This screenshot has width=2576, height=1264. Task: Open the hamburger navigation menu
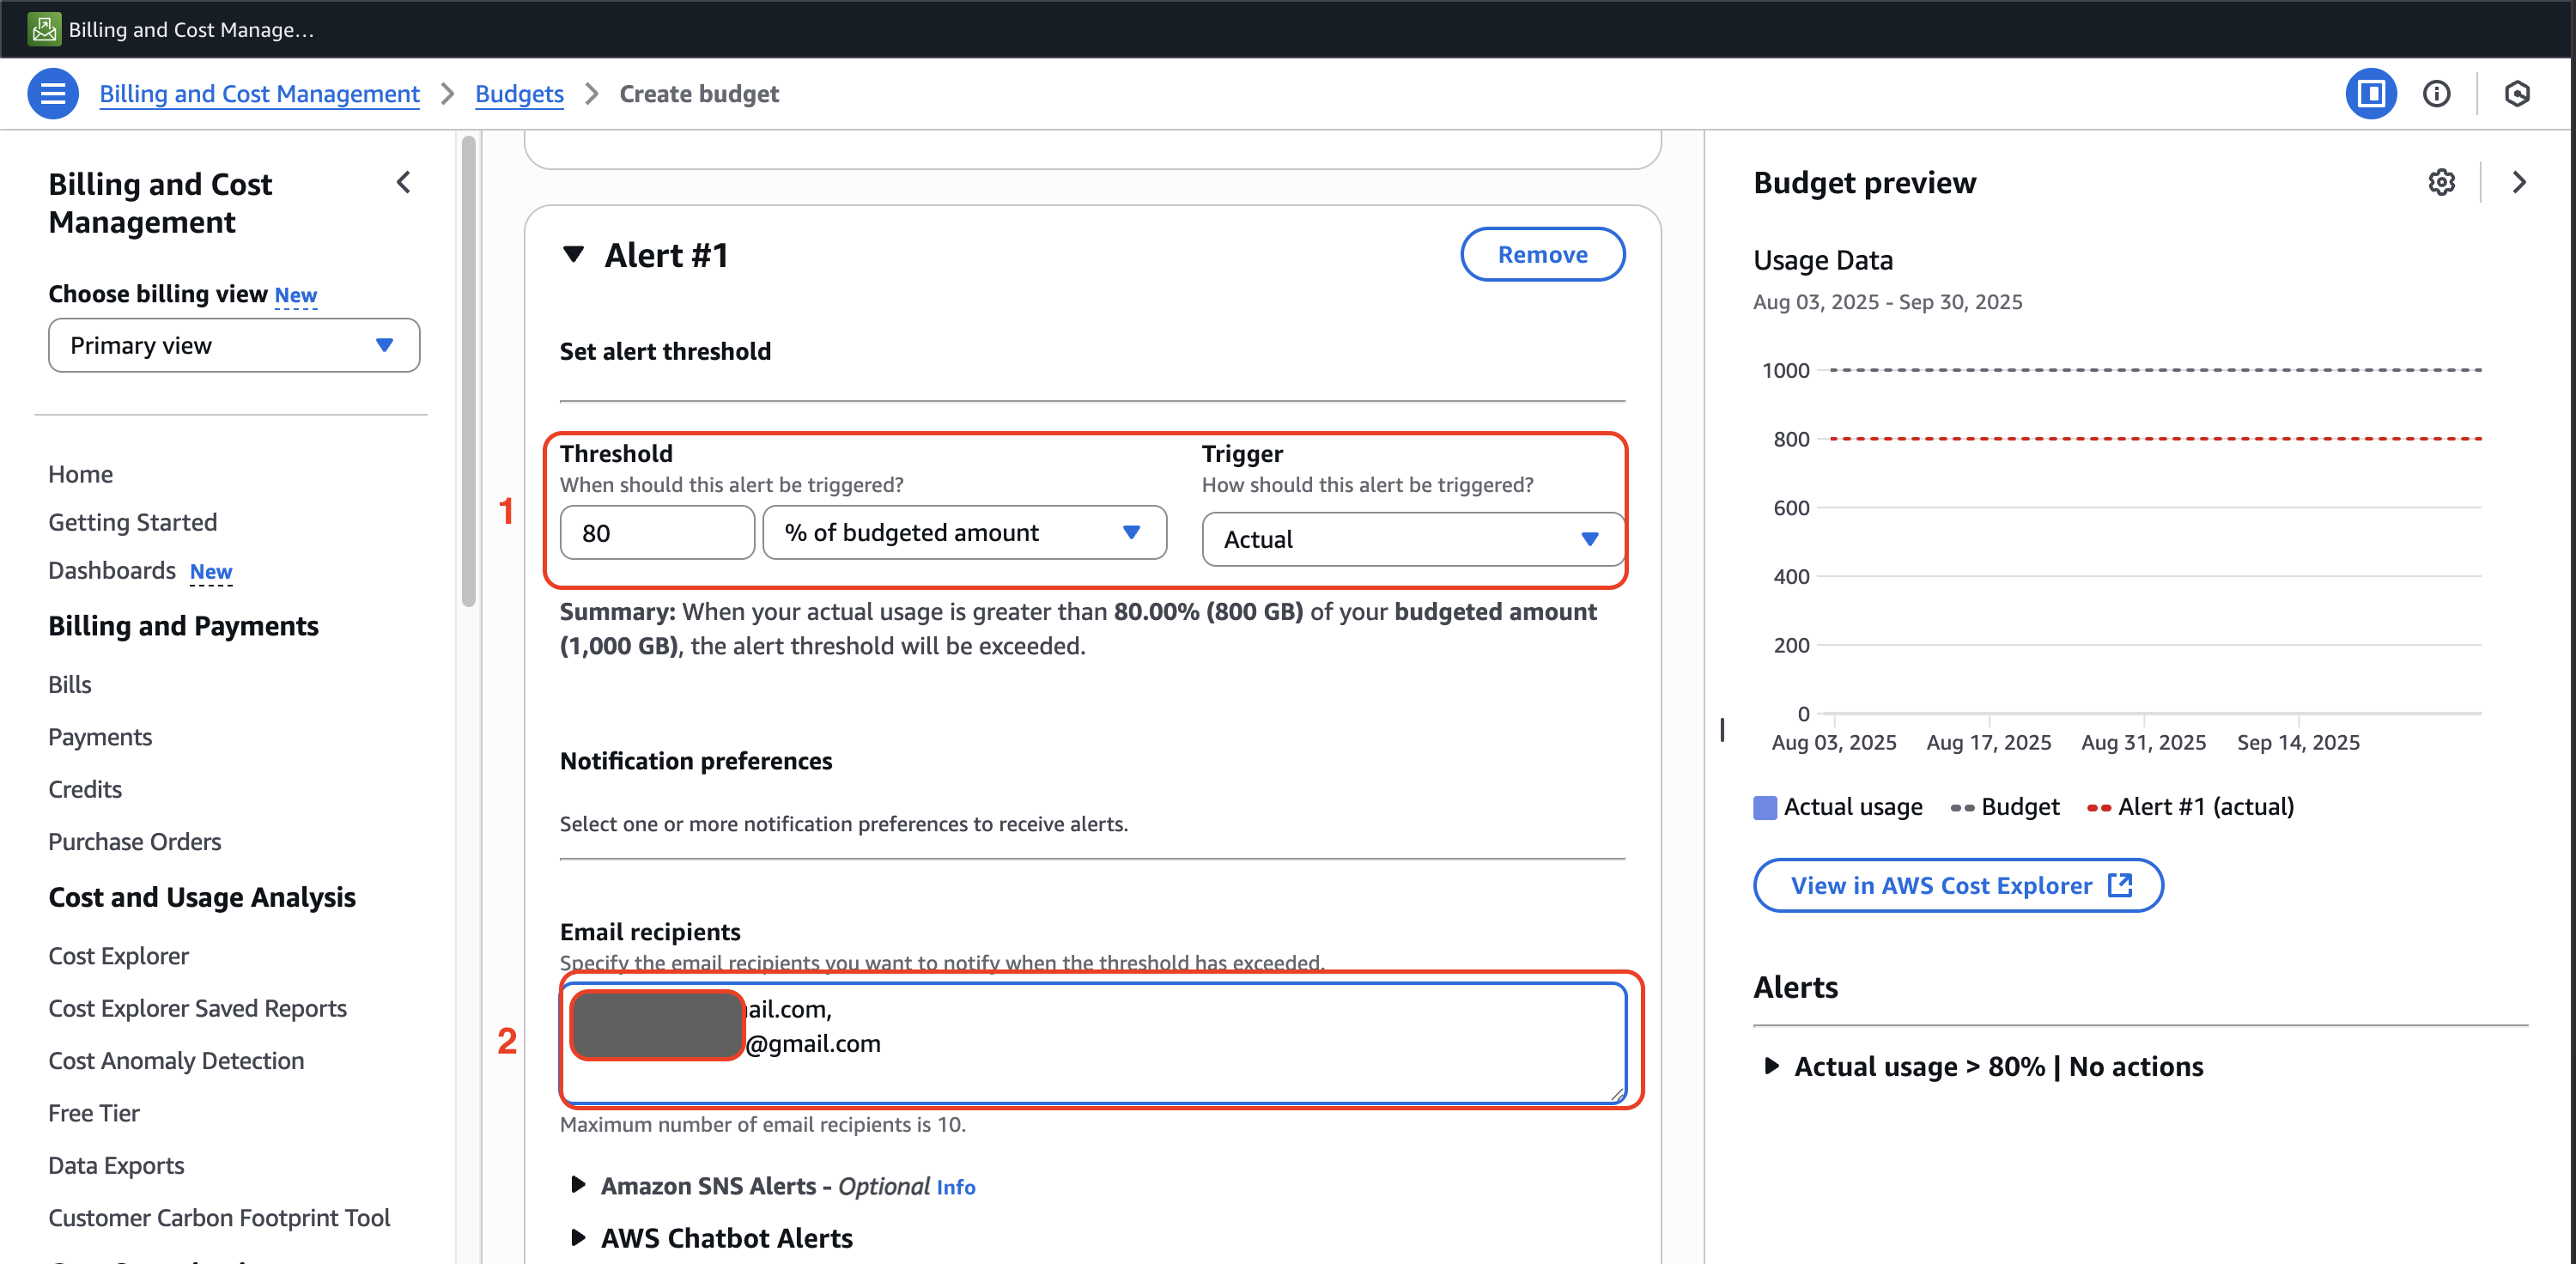[52, 93]
